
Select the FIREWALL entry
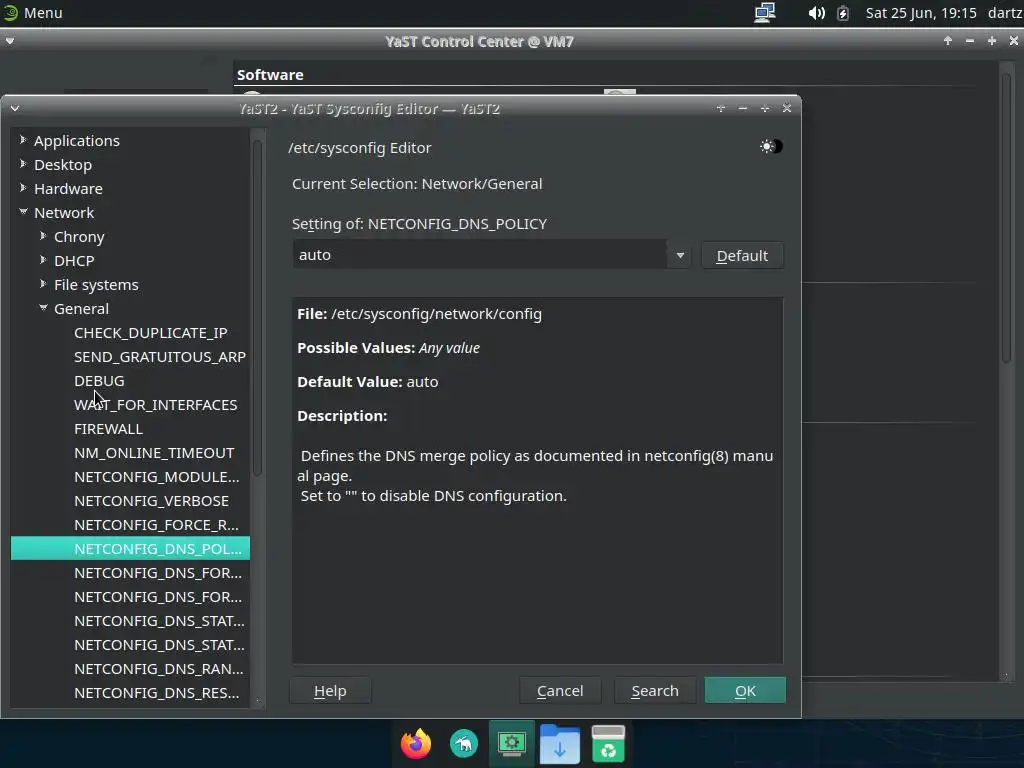108,429
